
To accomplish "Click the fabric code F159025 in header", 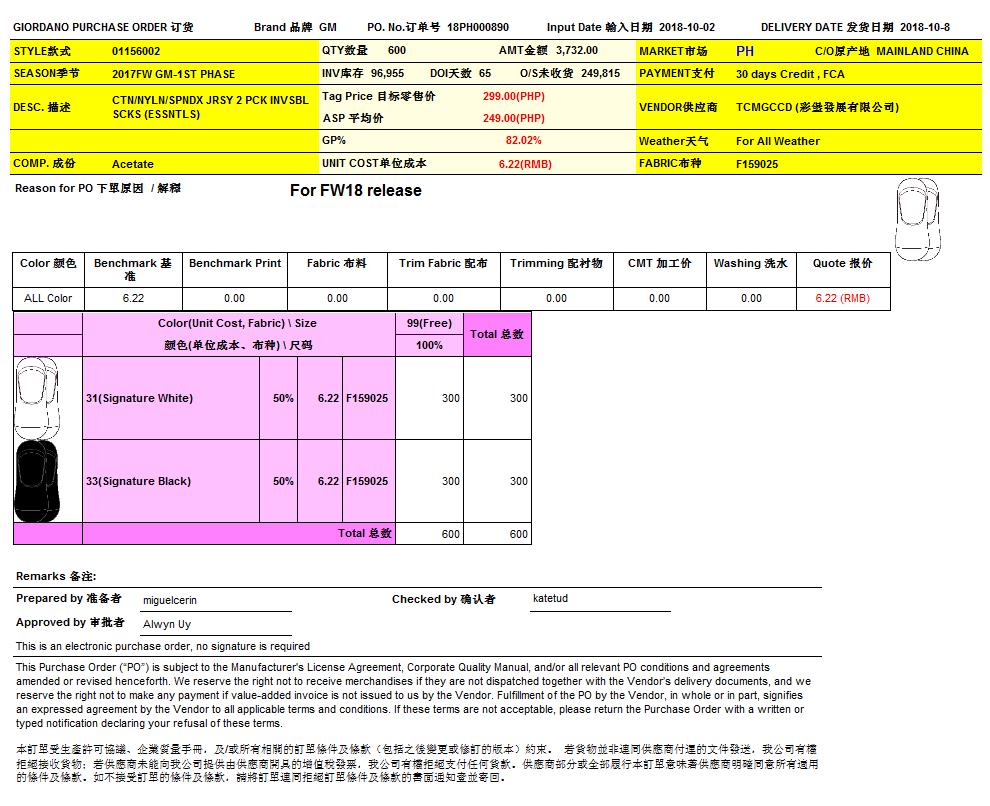I will tap(757, 164).
